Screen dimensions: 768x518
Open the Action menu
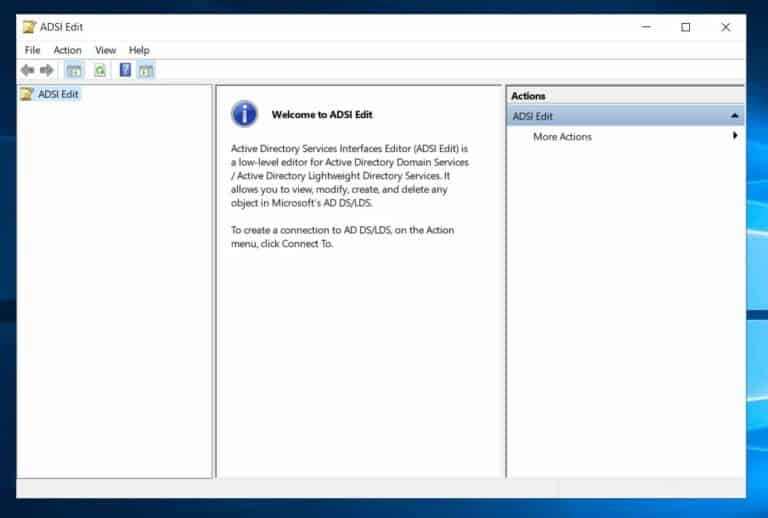pyautogui.click(x=68, y=50)
